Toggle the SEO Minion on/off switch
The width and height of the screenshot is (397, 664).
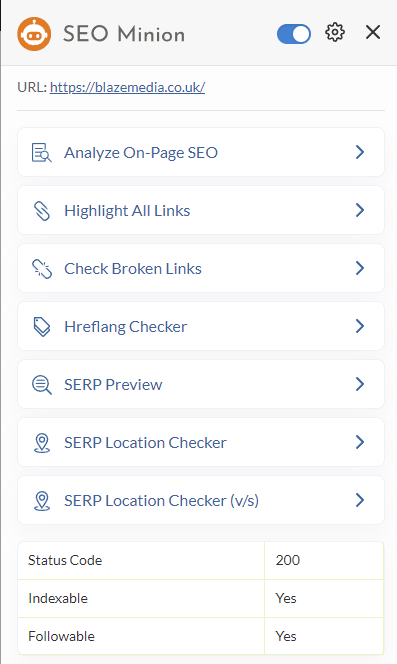coord(294,33)
